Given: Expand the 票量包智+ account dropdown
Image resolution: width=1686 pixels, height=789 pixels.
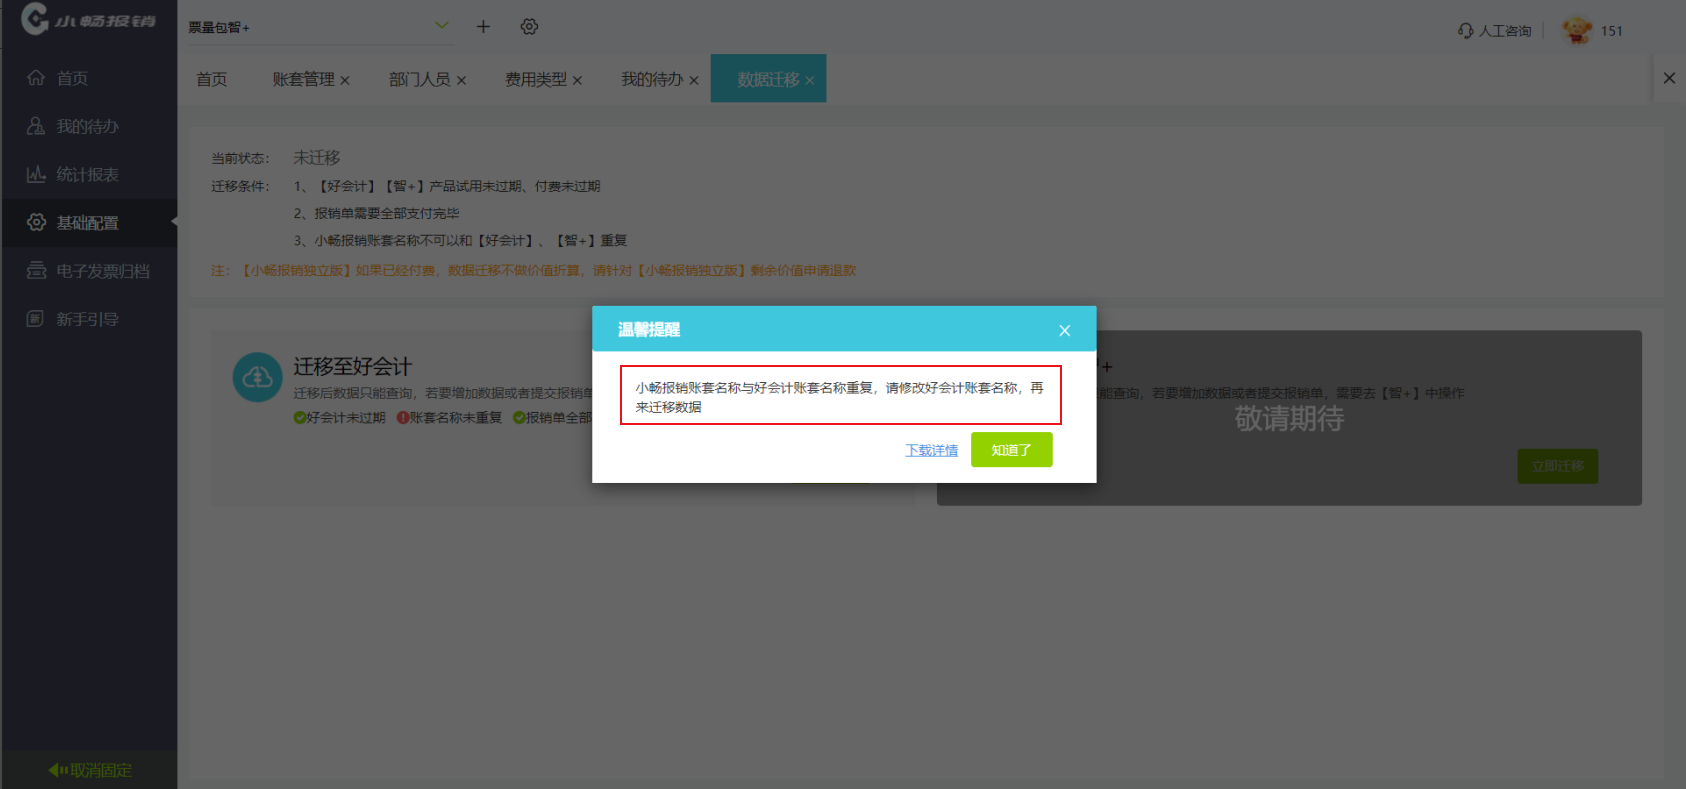Looking at the screenshot, I should coord(441,26).
